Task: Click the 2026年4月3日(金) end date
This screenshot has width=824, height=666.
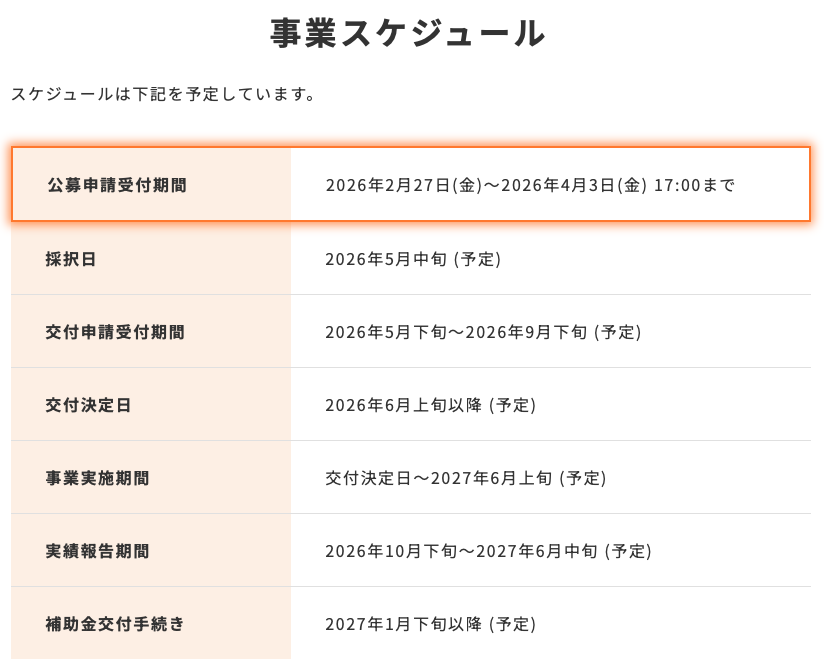Action: [574, 185]
